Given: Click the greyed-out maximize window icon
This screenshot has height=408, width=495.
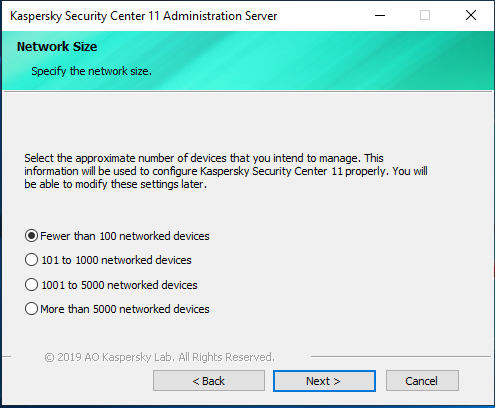Looking at the screenshot, I should point(425,15).
